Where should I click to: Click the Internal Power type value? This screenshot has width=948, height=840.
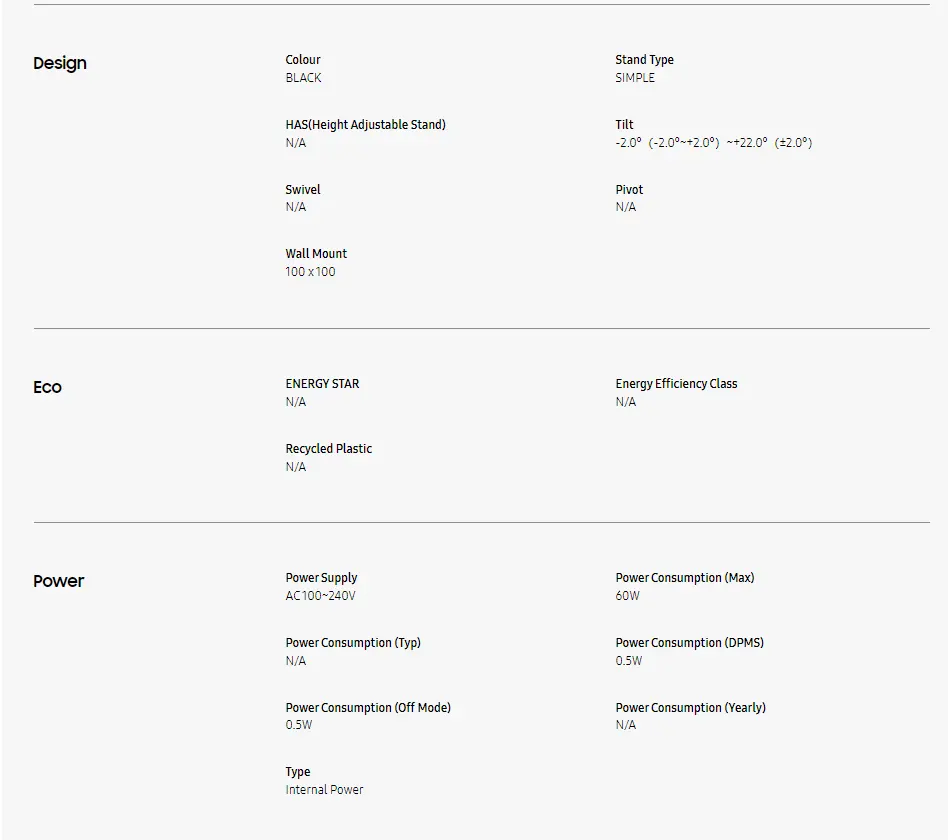(324, 790)
